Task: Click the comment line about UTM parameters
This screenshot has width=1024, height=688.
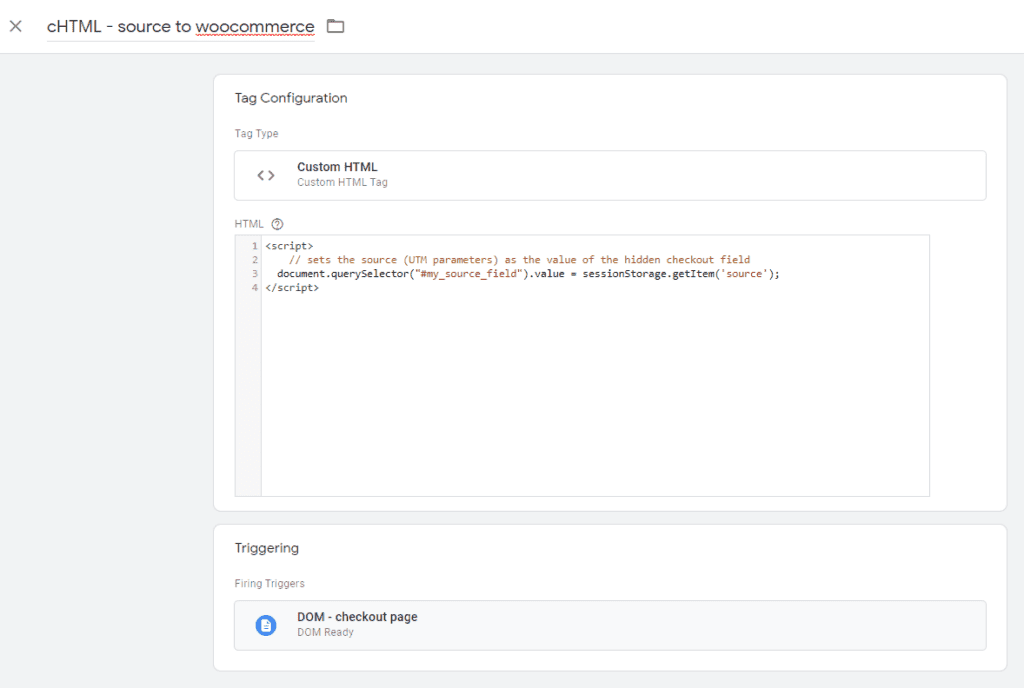Action: tap(519, 260)
